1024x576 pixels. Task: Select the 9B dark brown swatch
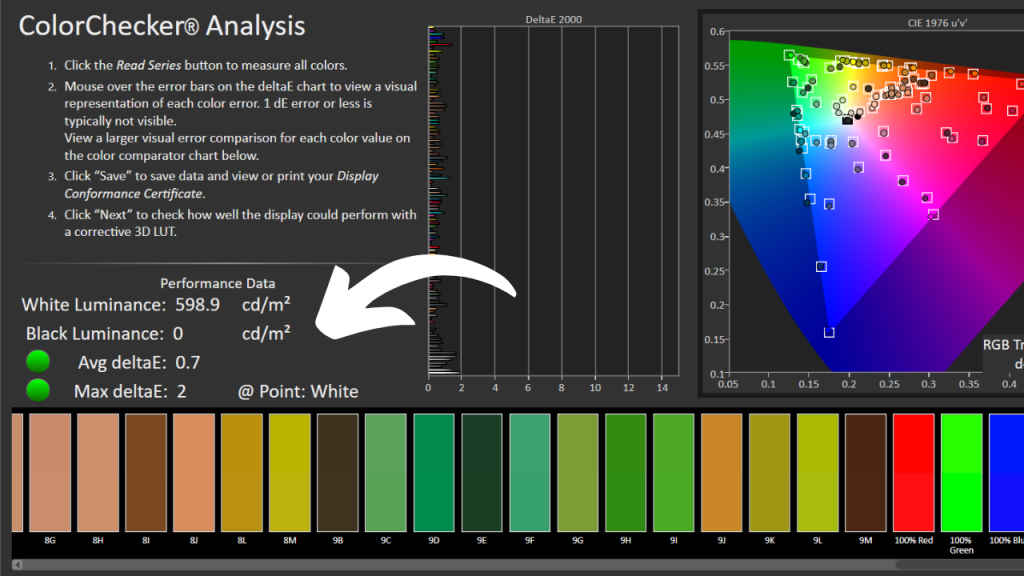click(x=338, y=472)
